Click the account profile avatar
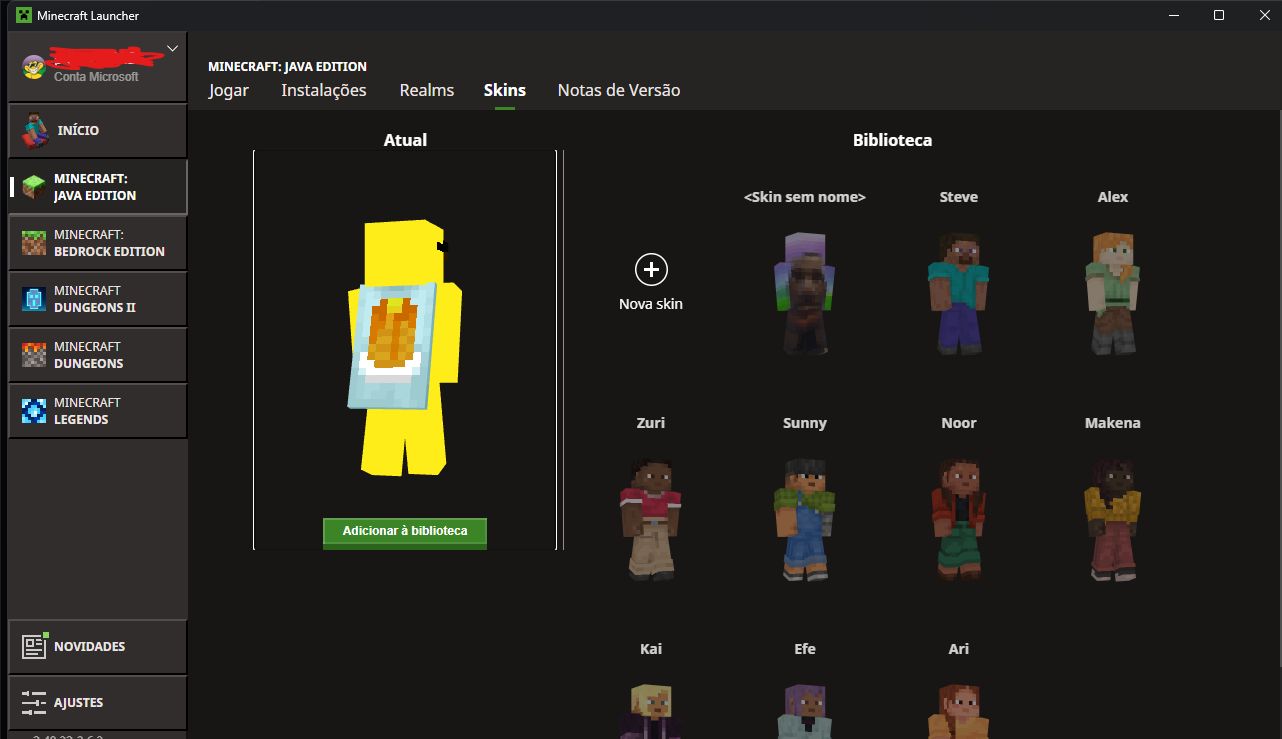This screenshot has height=739, width=1282. click(34, 67)
